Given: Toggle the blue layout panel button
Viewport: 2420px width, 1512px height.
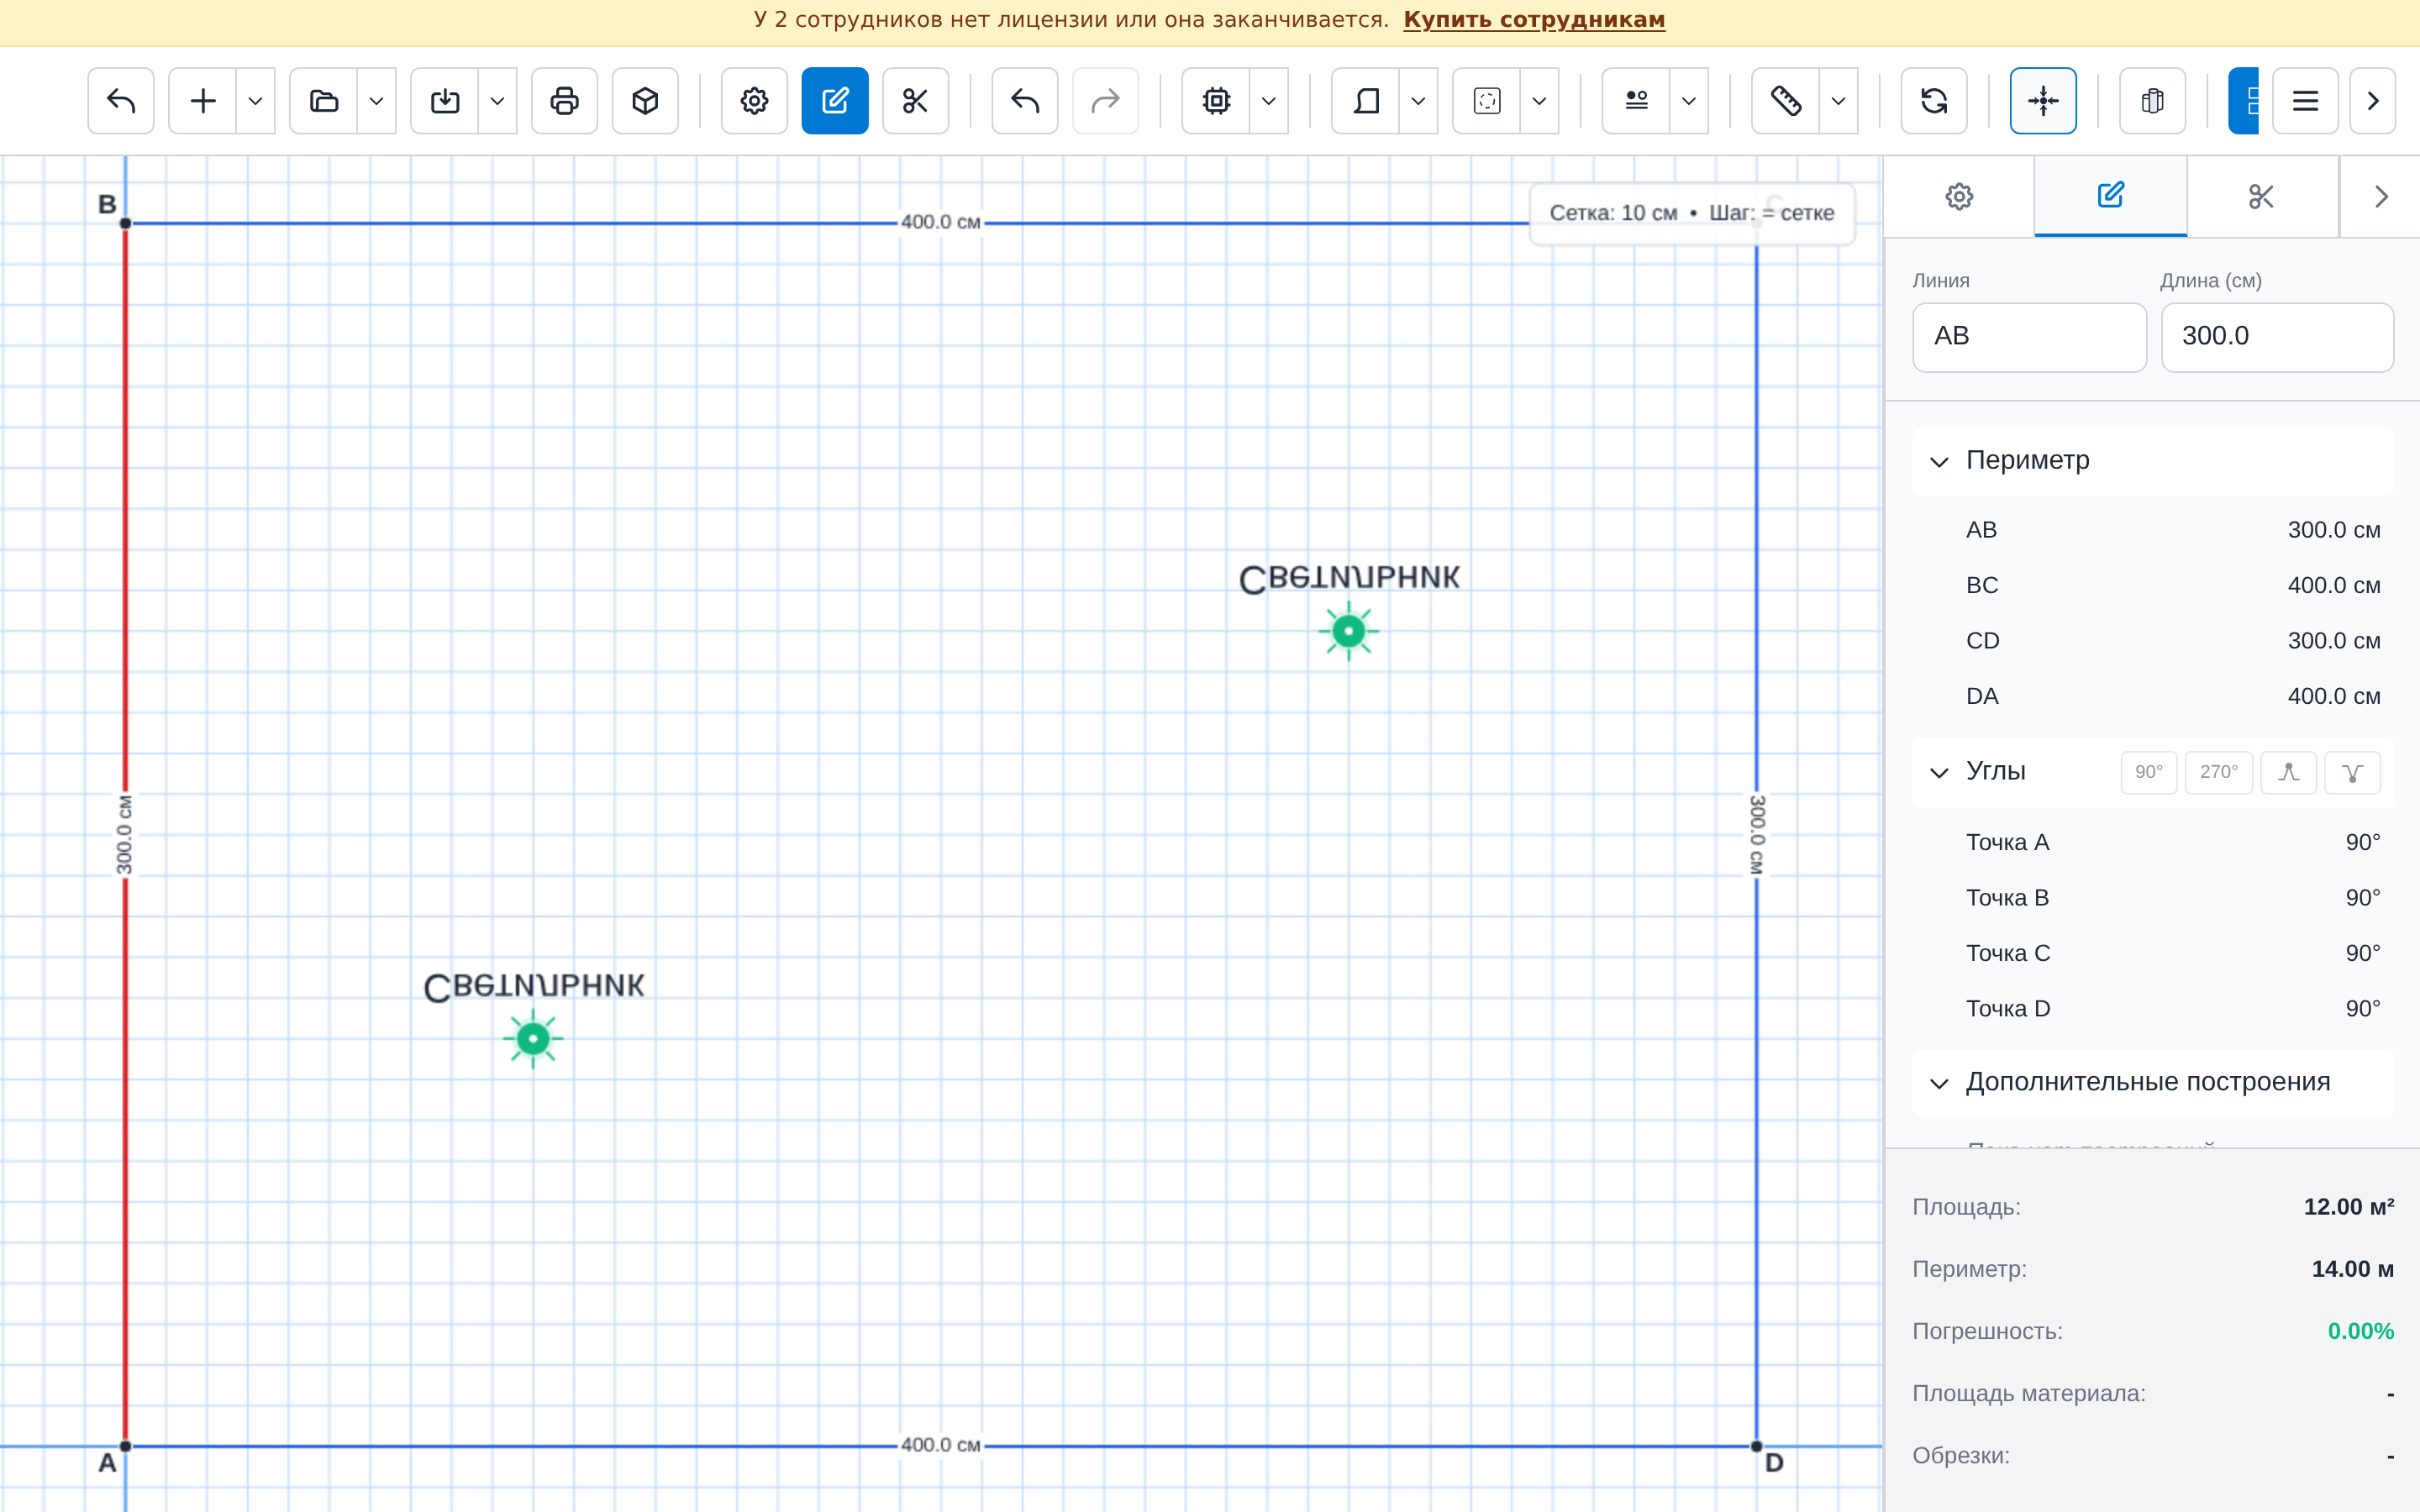Looking at the screenshot, I should pos(2244,101).
